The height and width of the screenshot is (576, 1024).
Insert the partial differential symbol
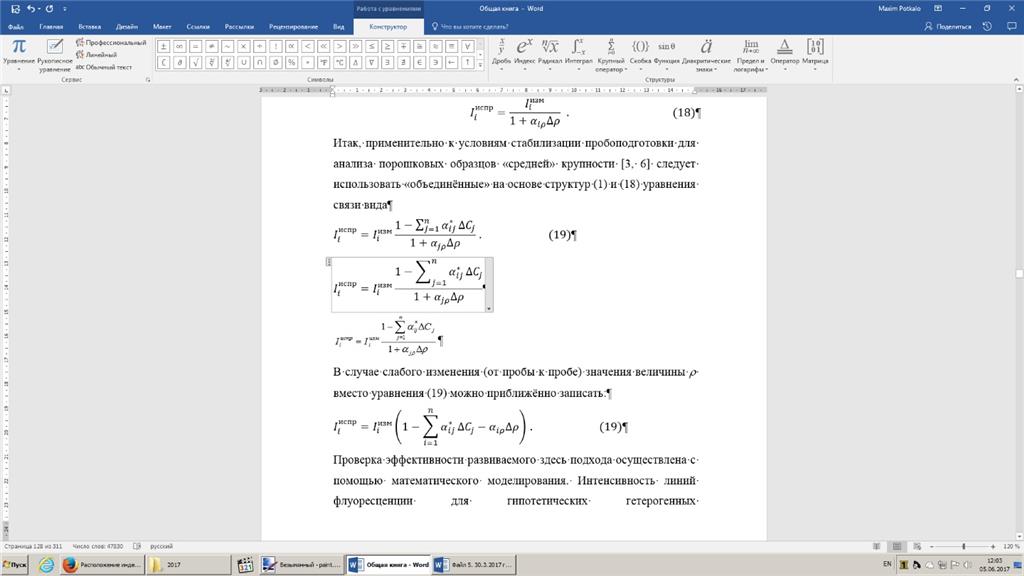179,63
